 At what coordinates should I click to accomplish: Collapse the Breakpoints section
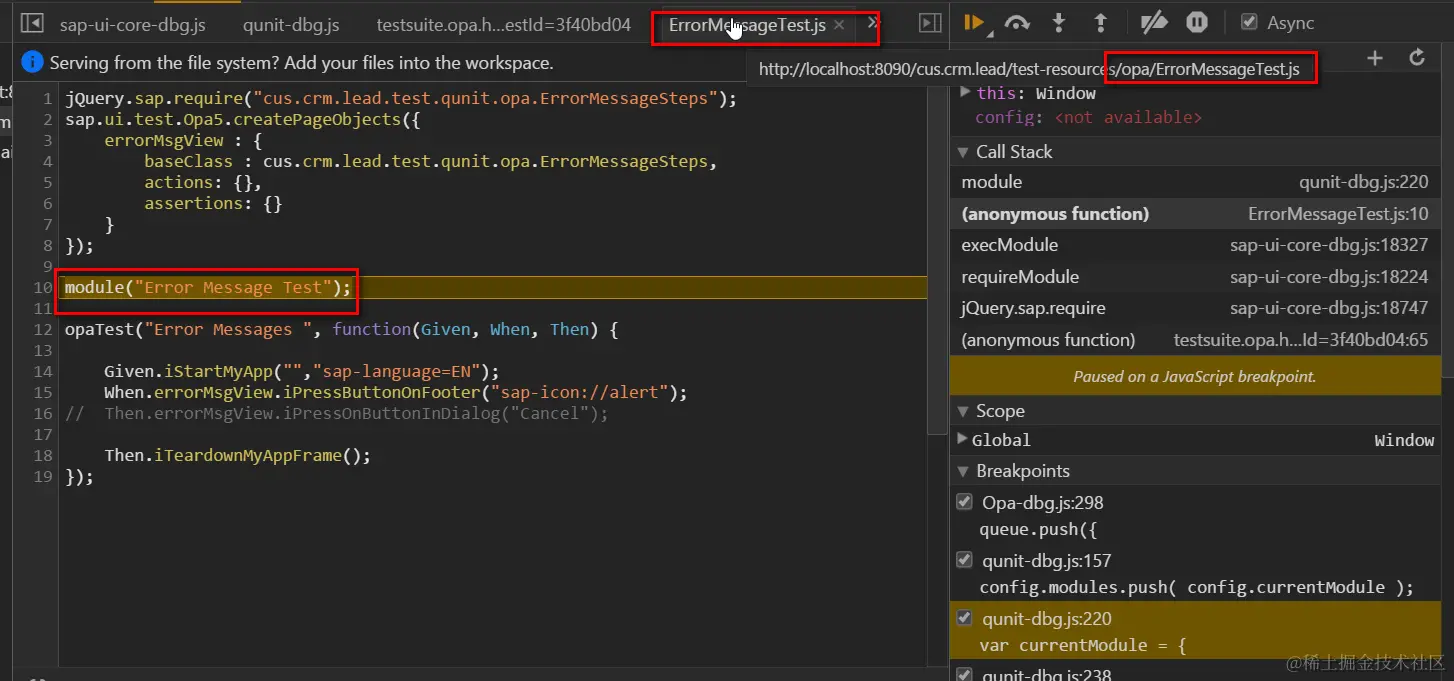click(x=964, y=471)
